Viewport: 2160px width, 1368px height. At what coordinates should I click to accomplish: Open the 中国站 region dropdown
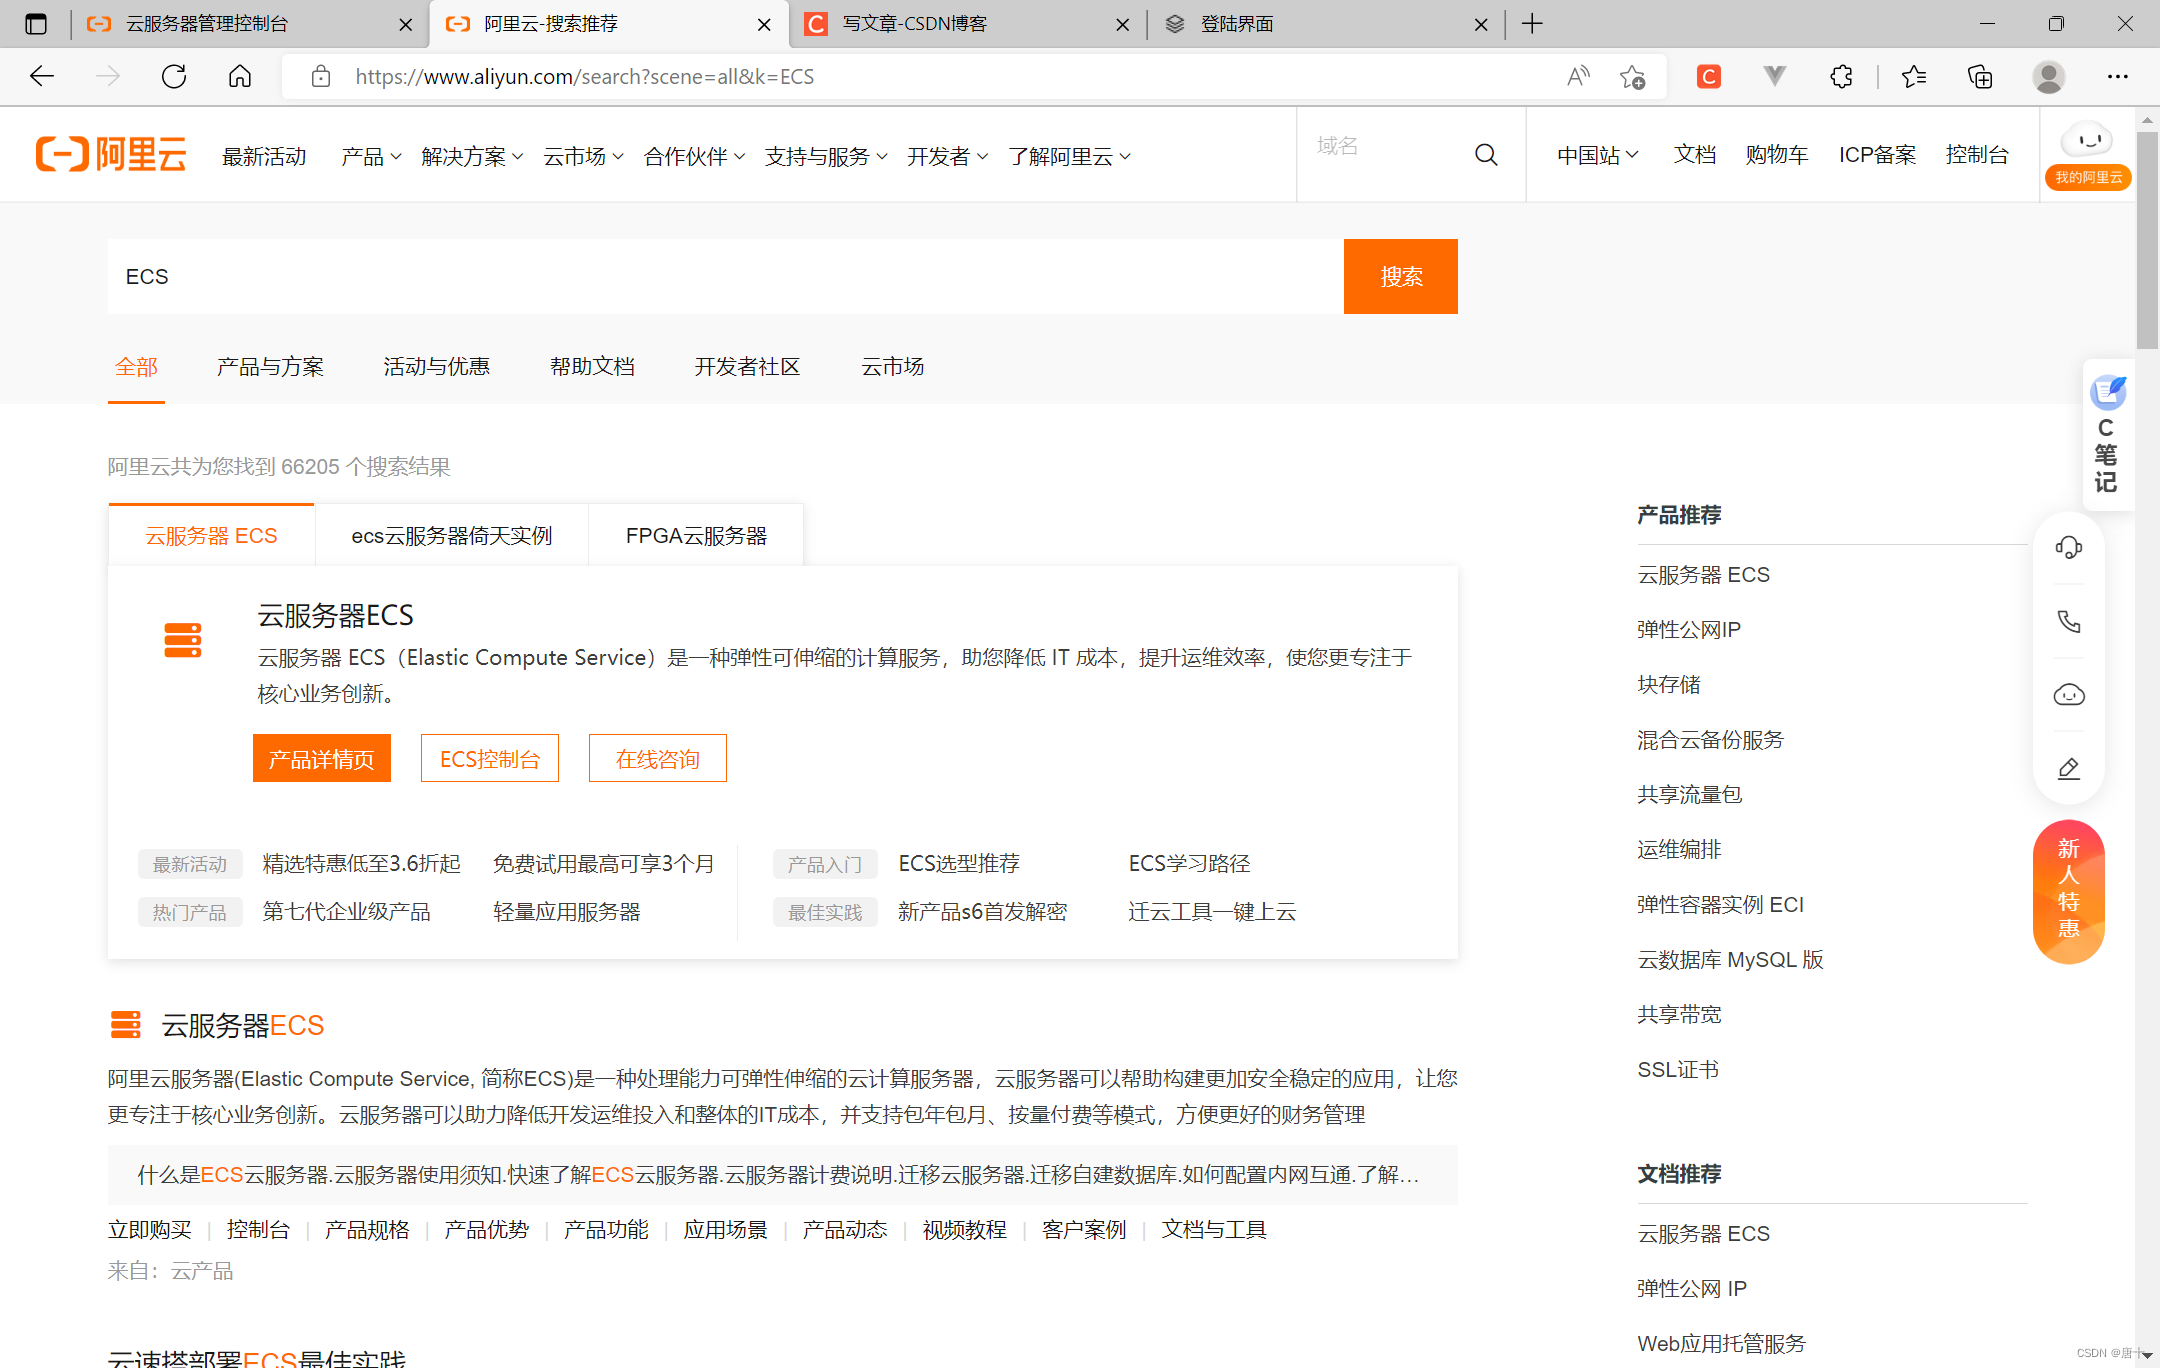[1597, 155]
